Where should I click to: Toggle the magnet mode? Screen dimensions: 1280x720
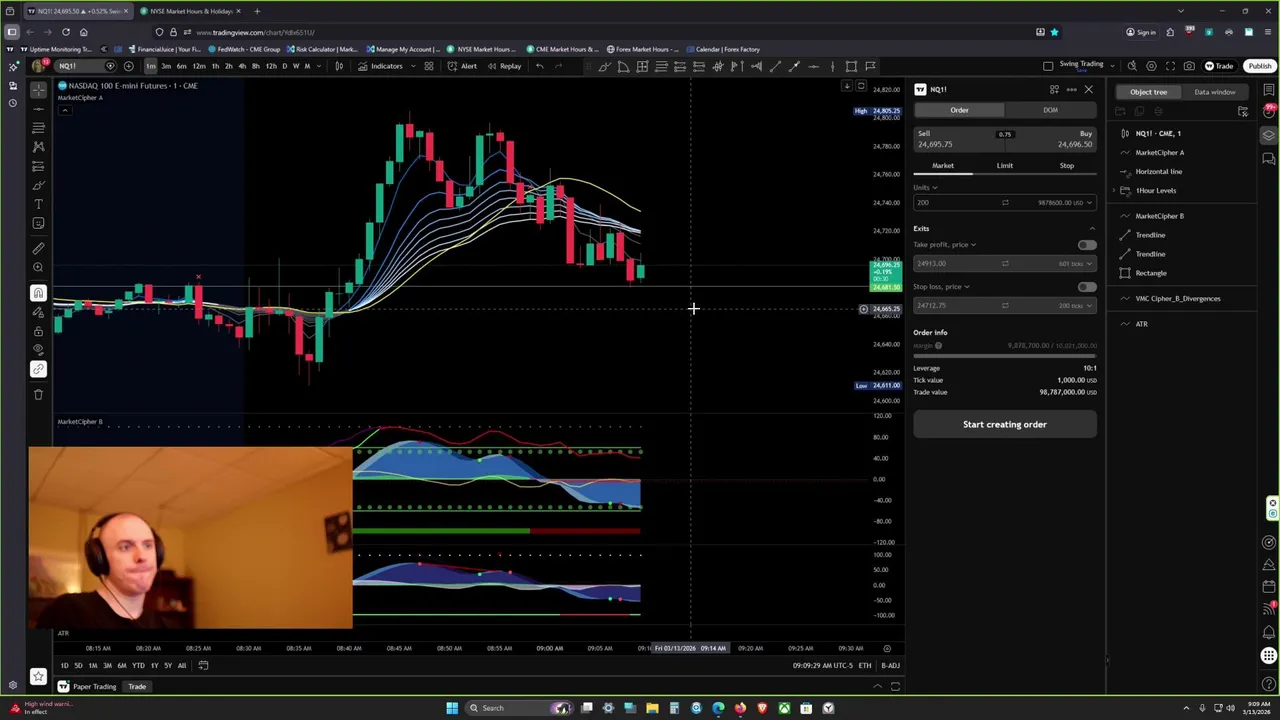click(x=38, y=293)
